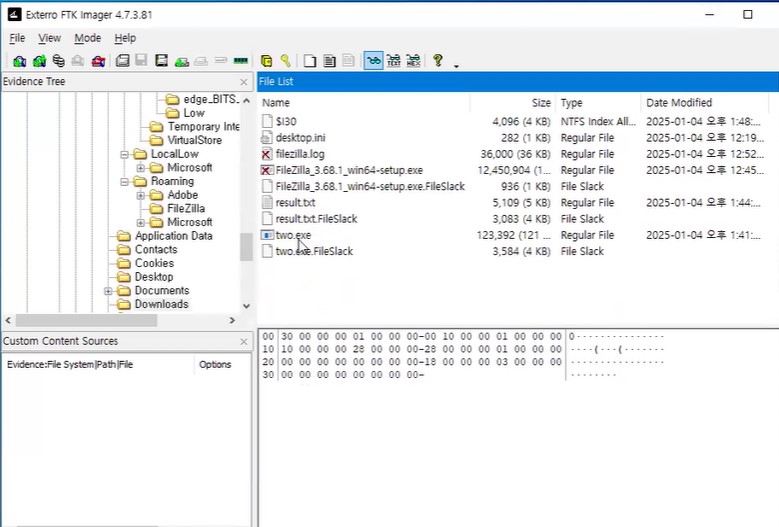Image resolution: width=779 pixels, height=527 pixels.
Task: Collapse the Roaming folder node
Action: pos(124,182)
